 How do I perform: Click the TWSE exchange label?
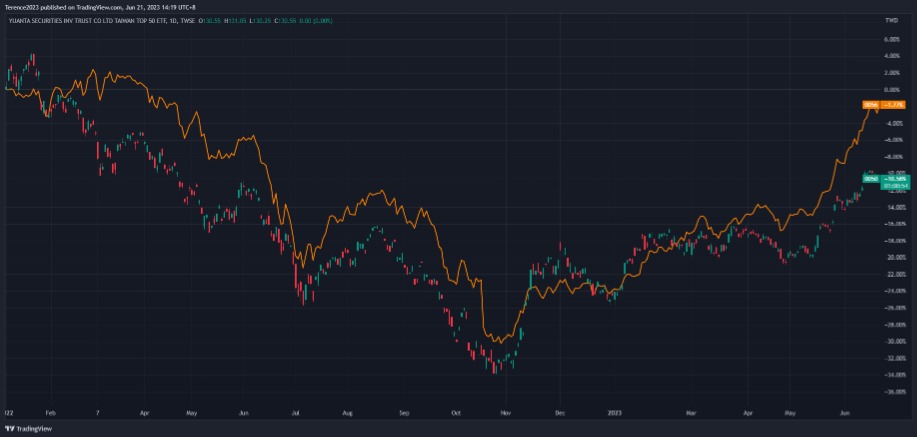pyautogui.click(x=187, y=20)
